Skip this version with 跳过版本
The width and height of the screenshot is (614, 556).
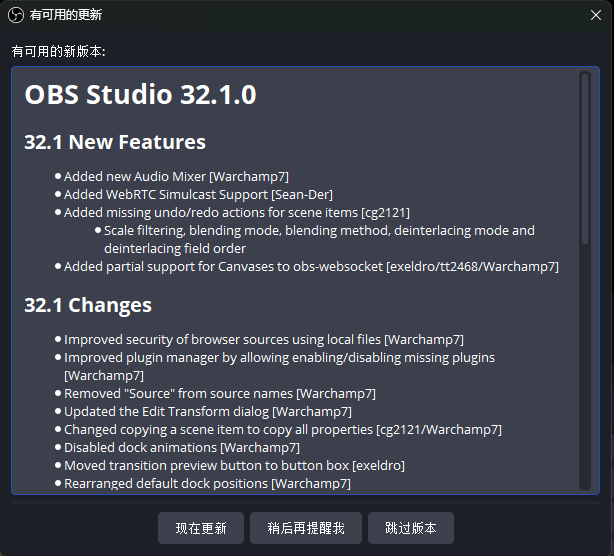[411, 528]
